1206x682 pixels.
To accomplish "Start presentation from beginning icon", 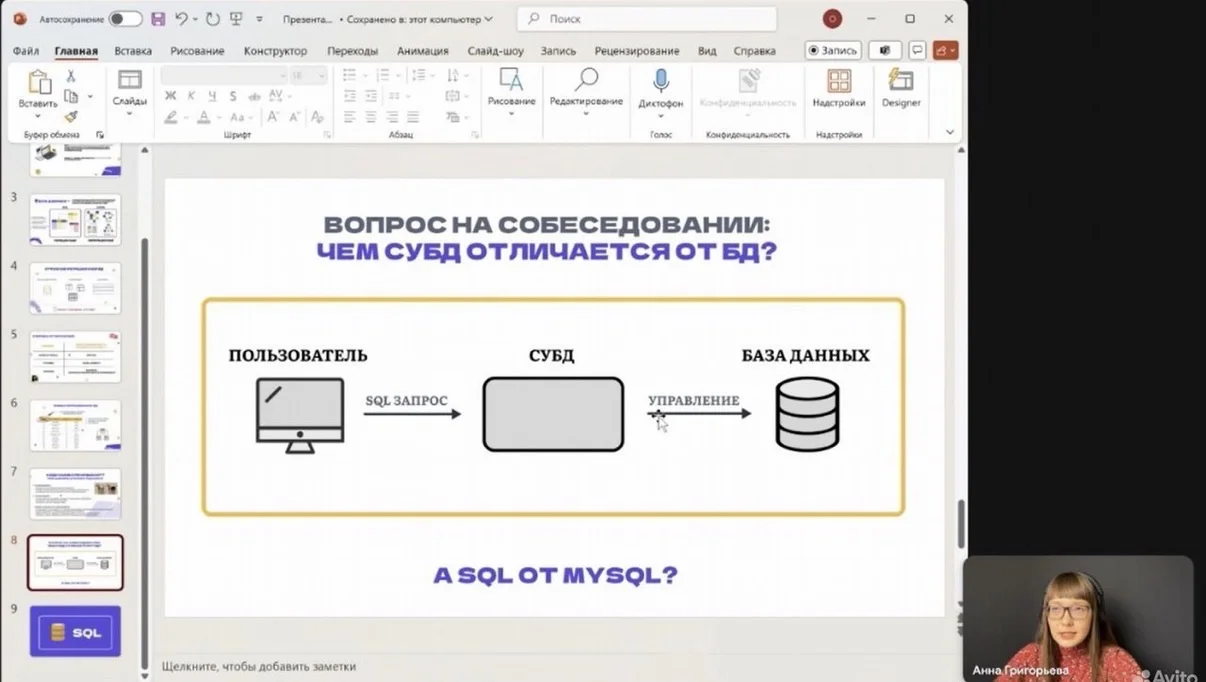I will click(236, 19).
